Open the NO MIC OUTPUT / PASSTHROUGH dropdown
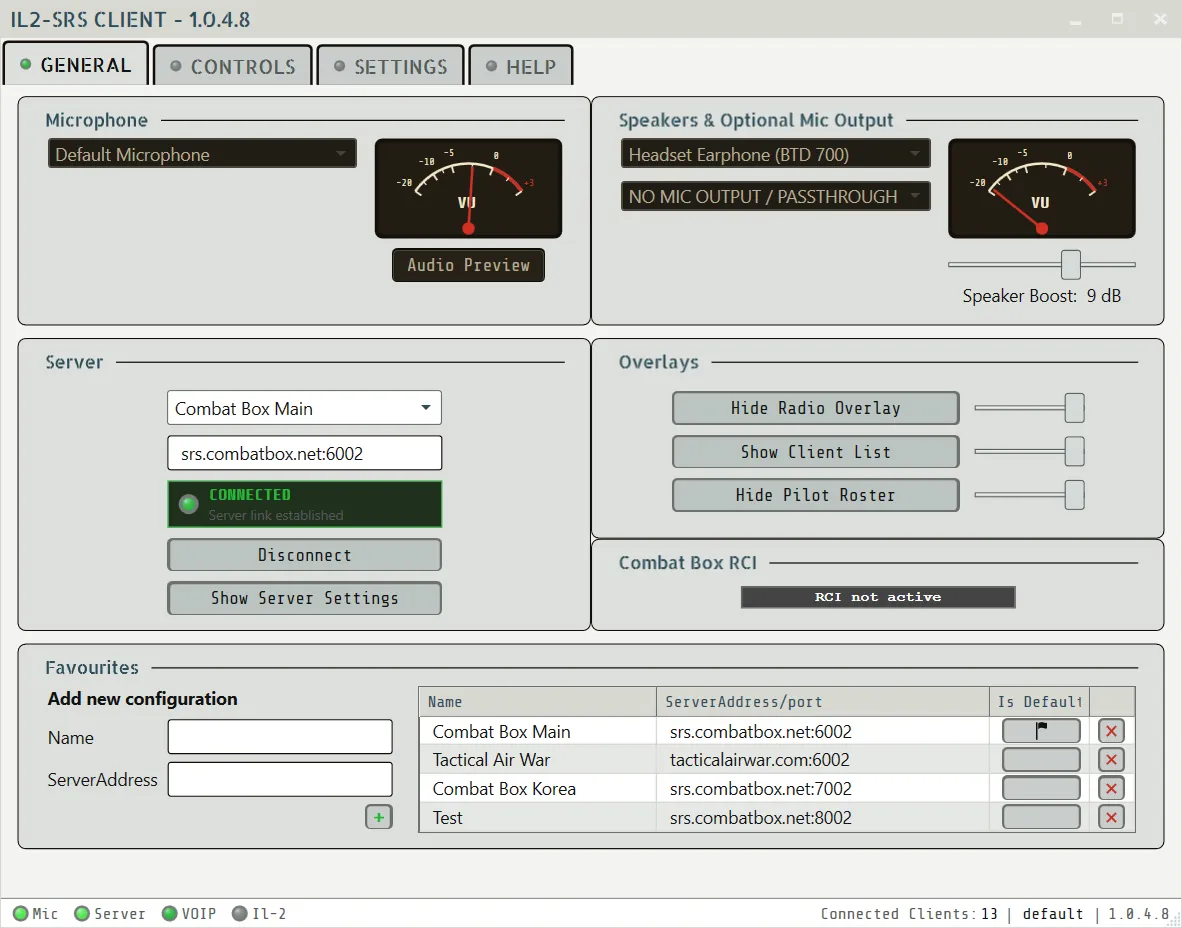Viewport: 1182px width, 928px height. (776, 196)
